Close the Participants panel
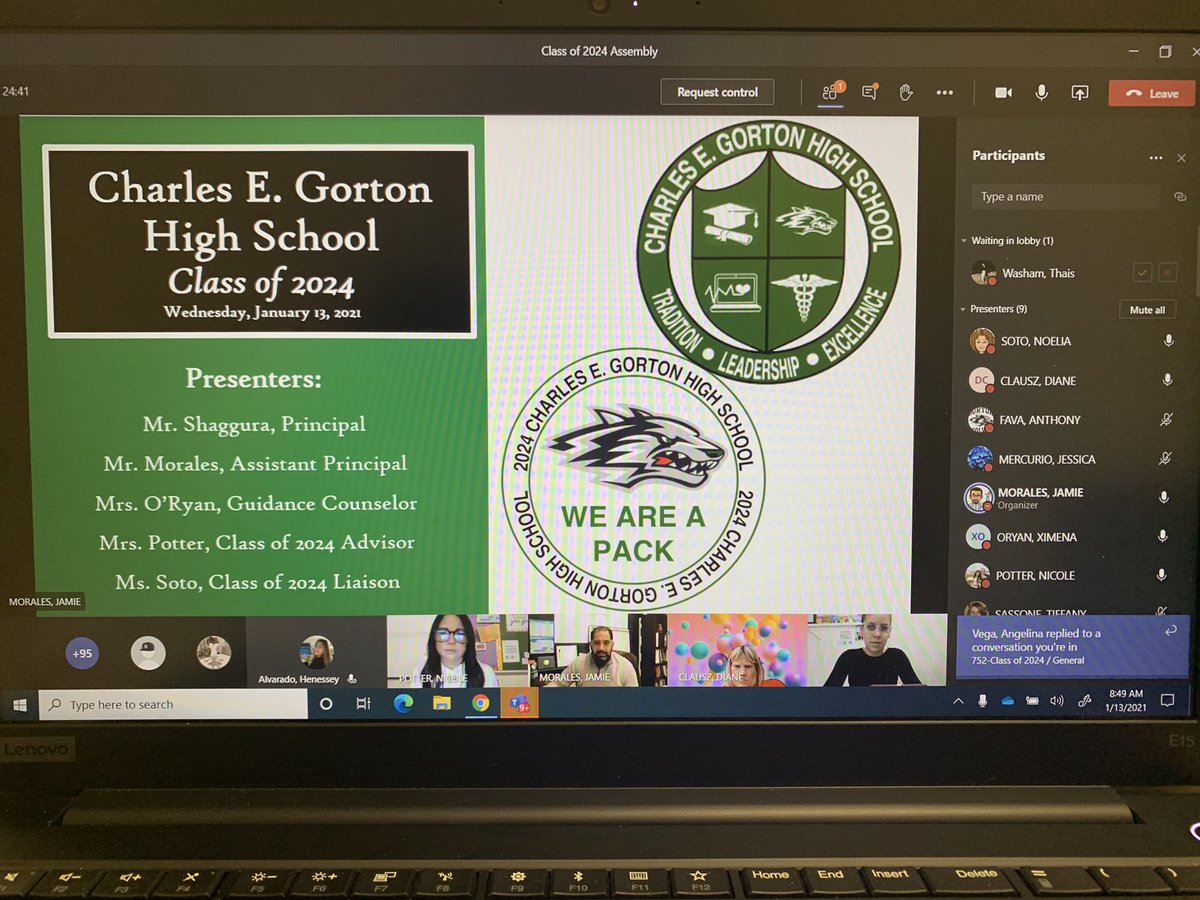The image size is (1200, 900). (x=1181, y=158)
